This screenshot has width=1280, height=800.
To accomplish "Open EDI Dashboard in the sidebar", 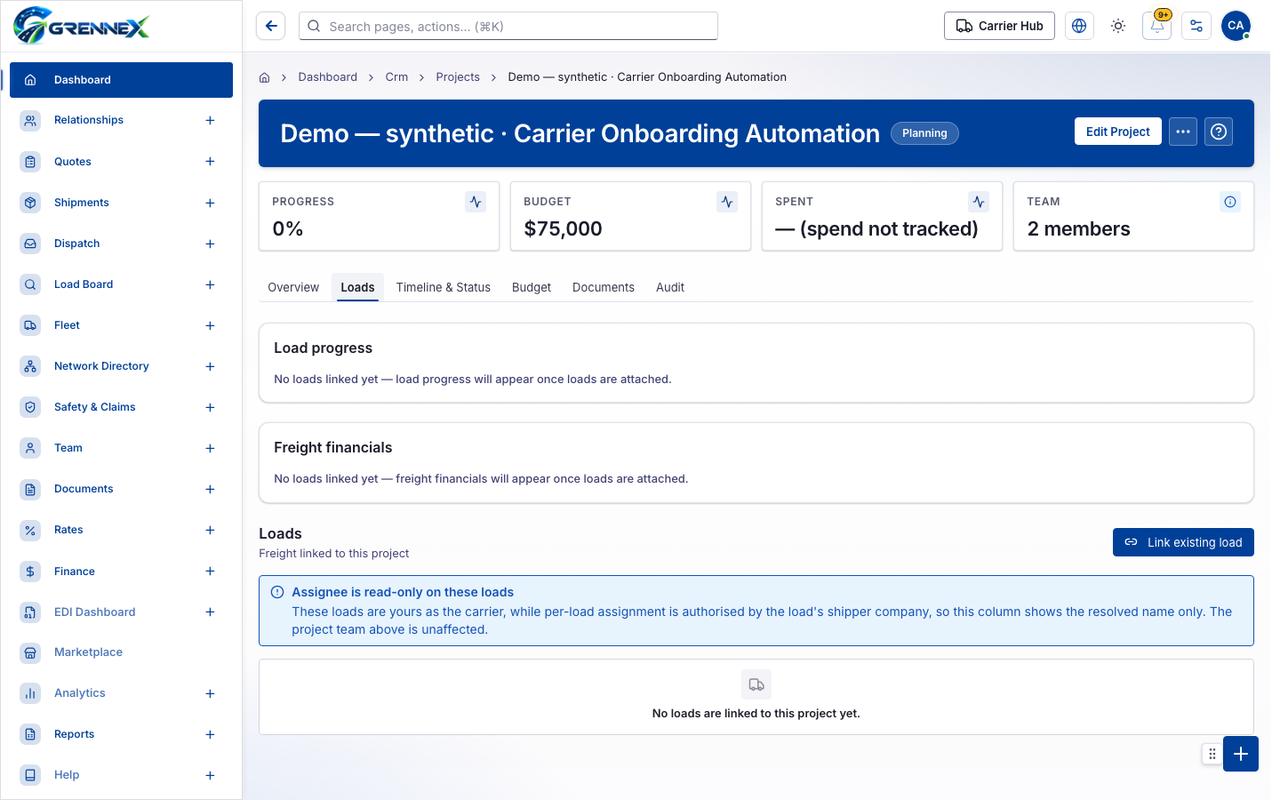I will point(94,612).
